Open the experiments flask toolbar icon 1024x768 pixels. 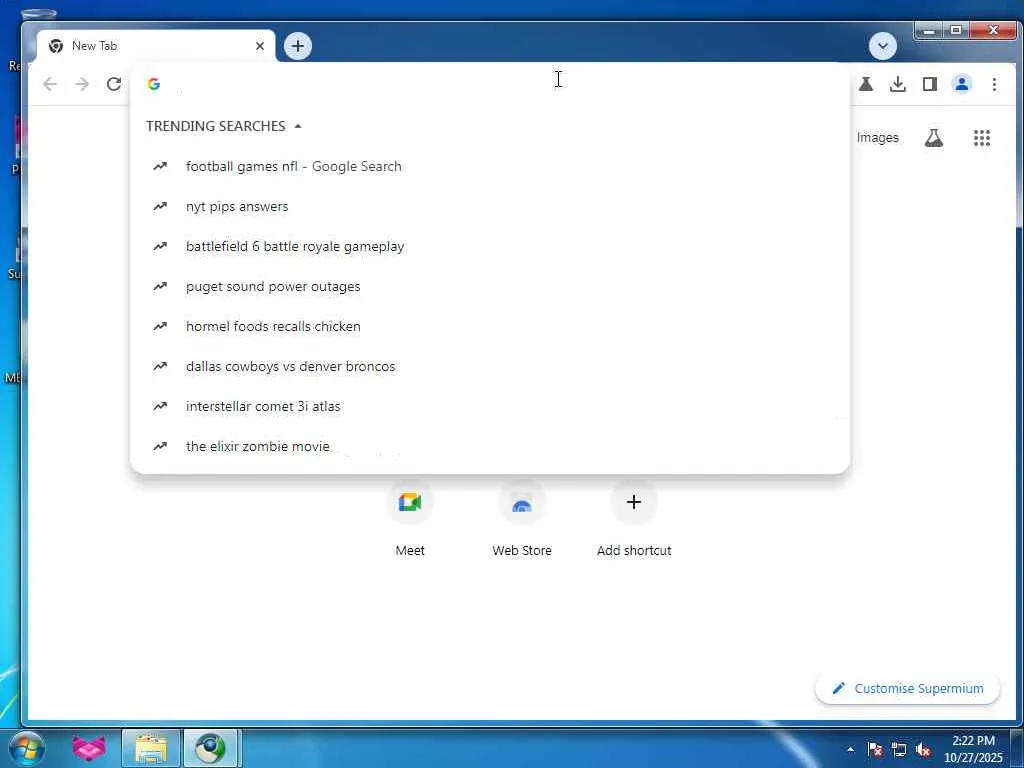[866, 84]
